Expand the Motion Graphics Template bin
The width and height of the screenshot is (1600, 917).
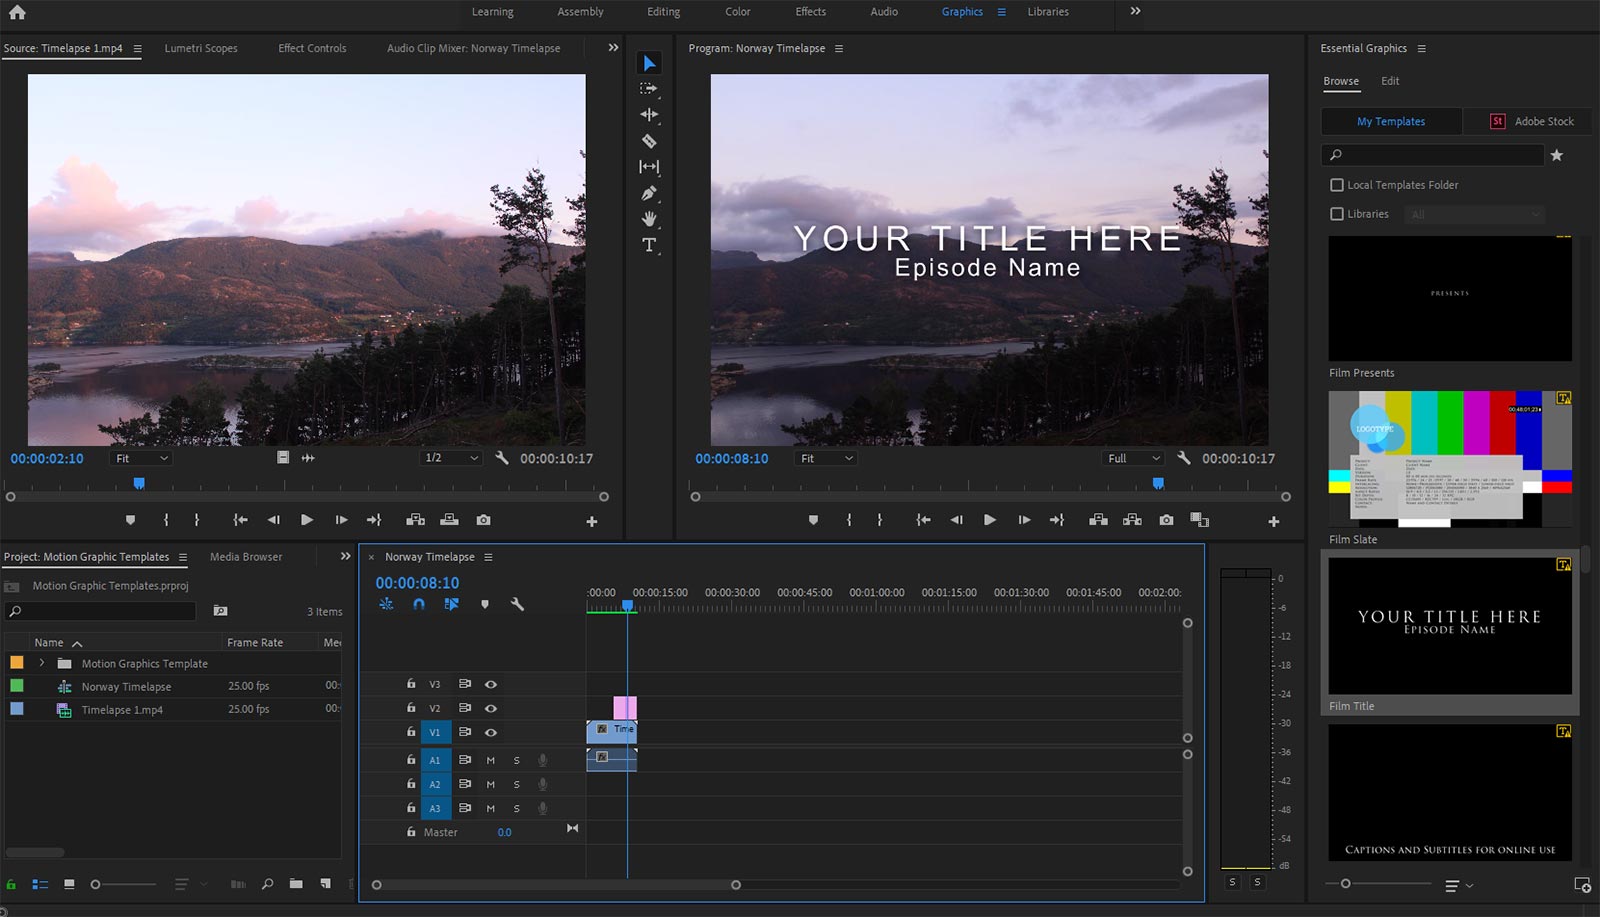click(42, 663)
